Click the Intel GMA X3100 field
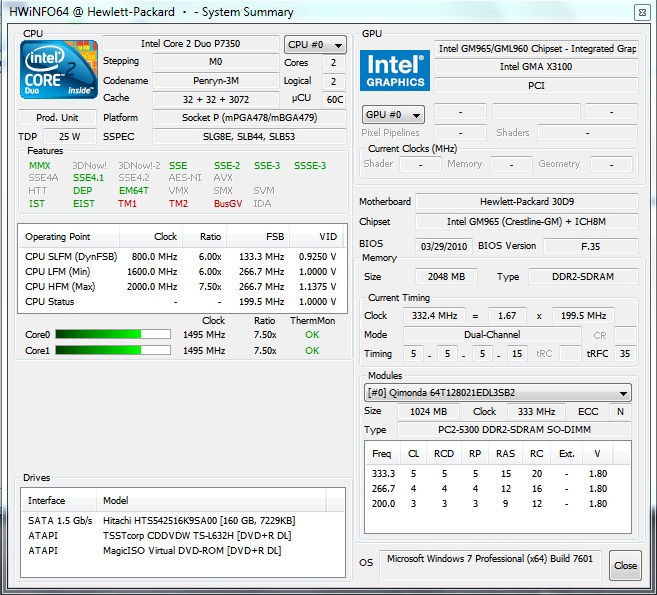This screenshot has width=657, height=595. coord(536,67)
